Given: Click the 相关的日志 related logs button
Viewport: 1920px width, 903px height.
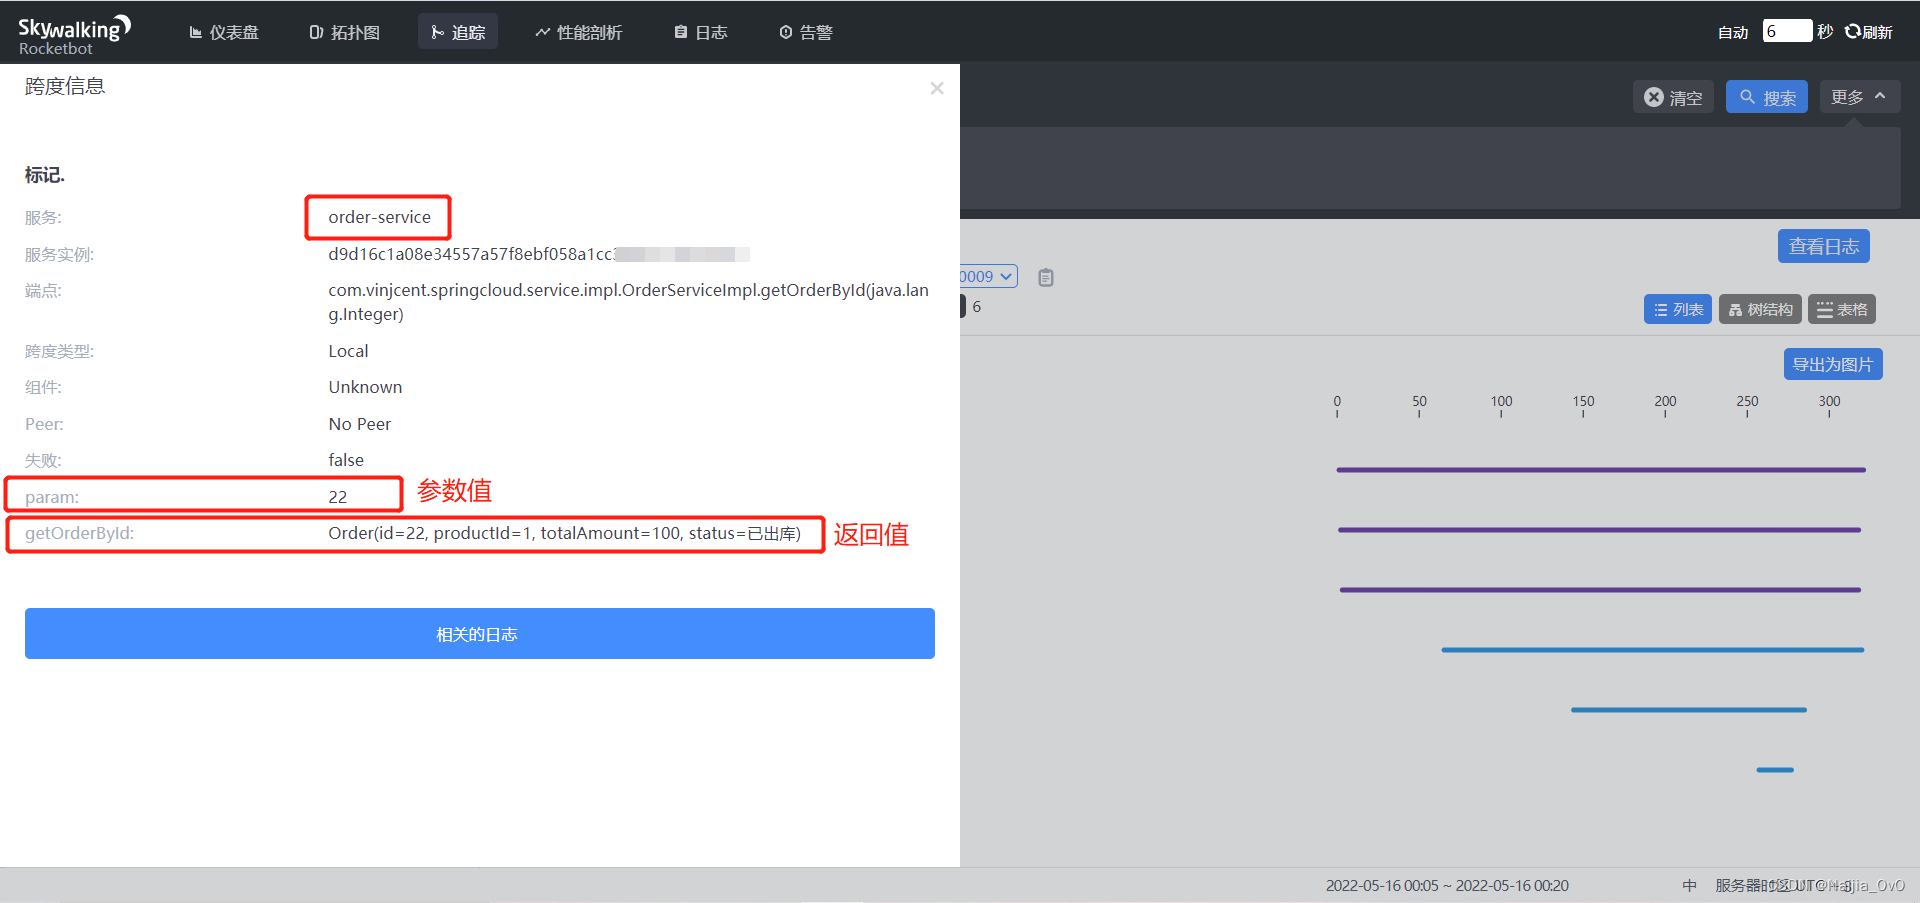Looking at the screenshot, I should click(x=480, y=633).
